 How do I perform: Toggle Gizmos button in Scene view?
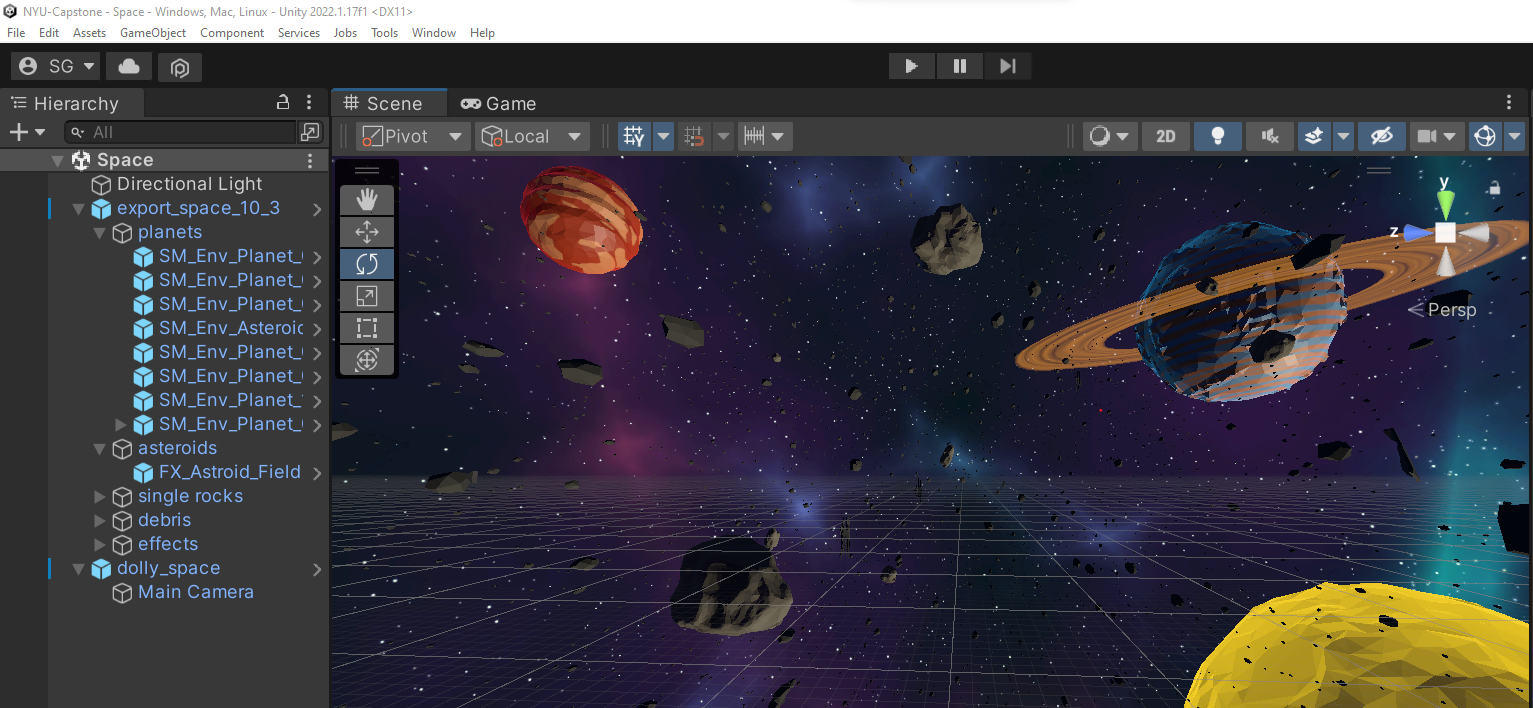click(1486, 136)
